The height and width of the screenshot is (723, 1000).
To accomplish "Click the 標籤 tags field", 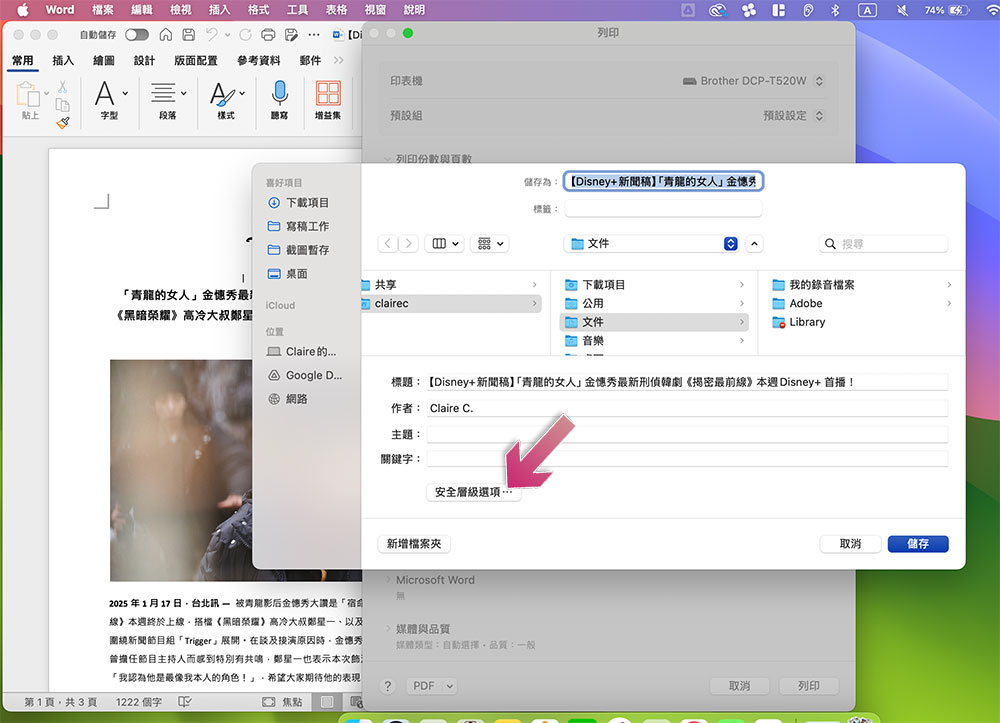I will click(663, 208).
